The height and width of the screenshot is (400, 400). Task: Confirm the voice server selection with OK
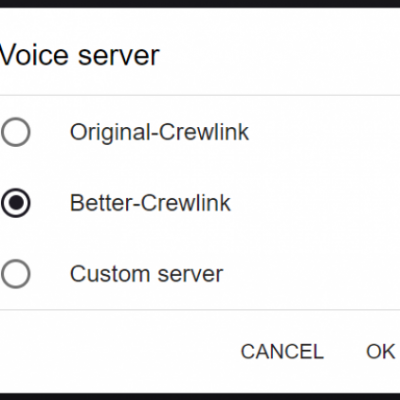click(x=380, y=351)
